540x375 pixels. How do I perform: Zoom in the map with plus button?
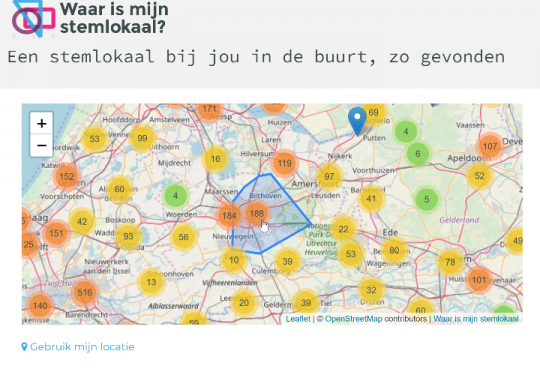(41, 123)
